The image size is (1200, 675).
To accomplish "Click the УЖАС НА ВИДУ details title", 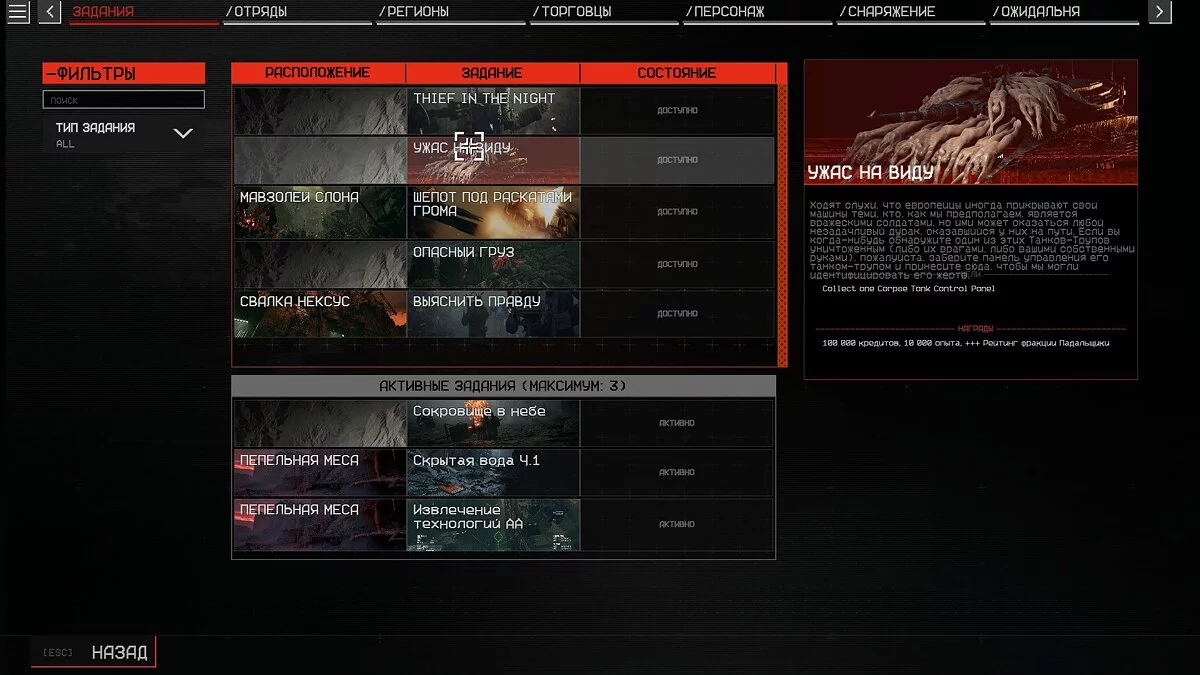I will 871,173.
